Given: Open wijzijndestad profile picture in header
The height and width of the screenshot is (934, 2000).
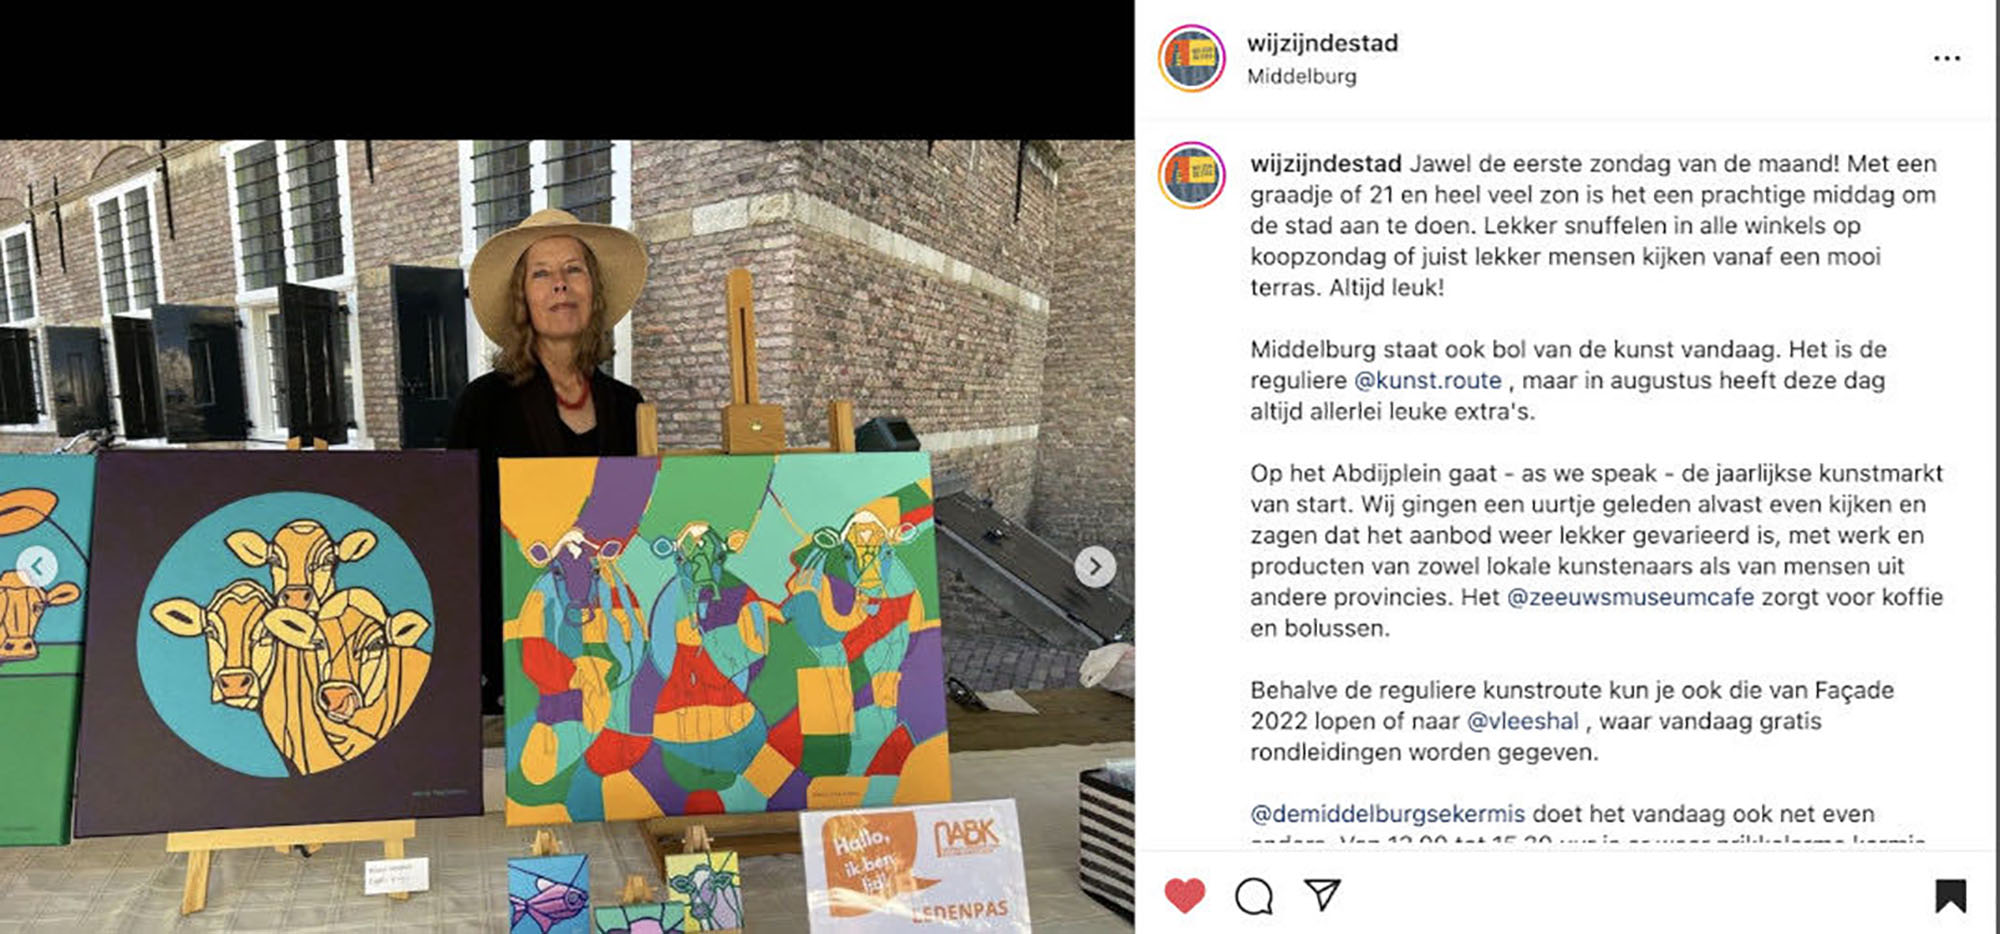Looking at the screenshot, I should coord(1192,59).
